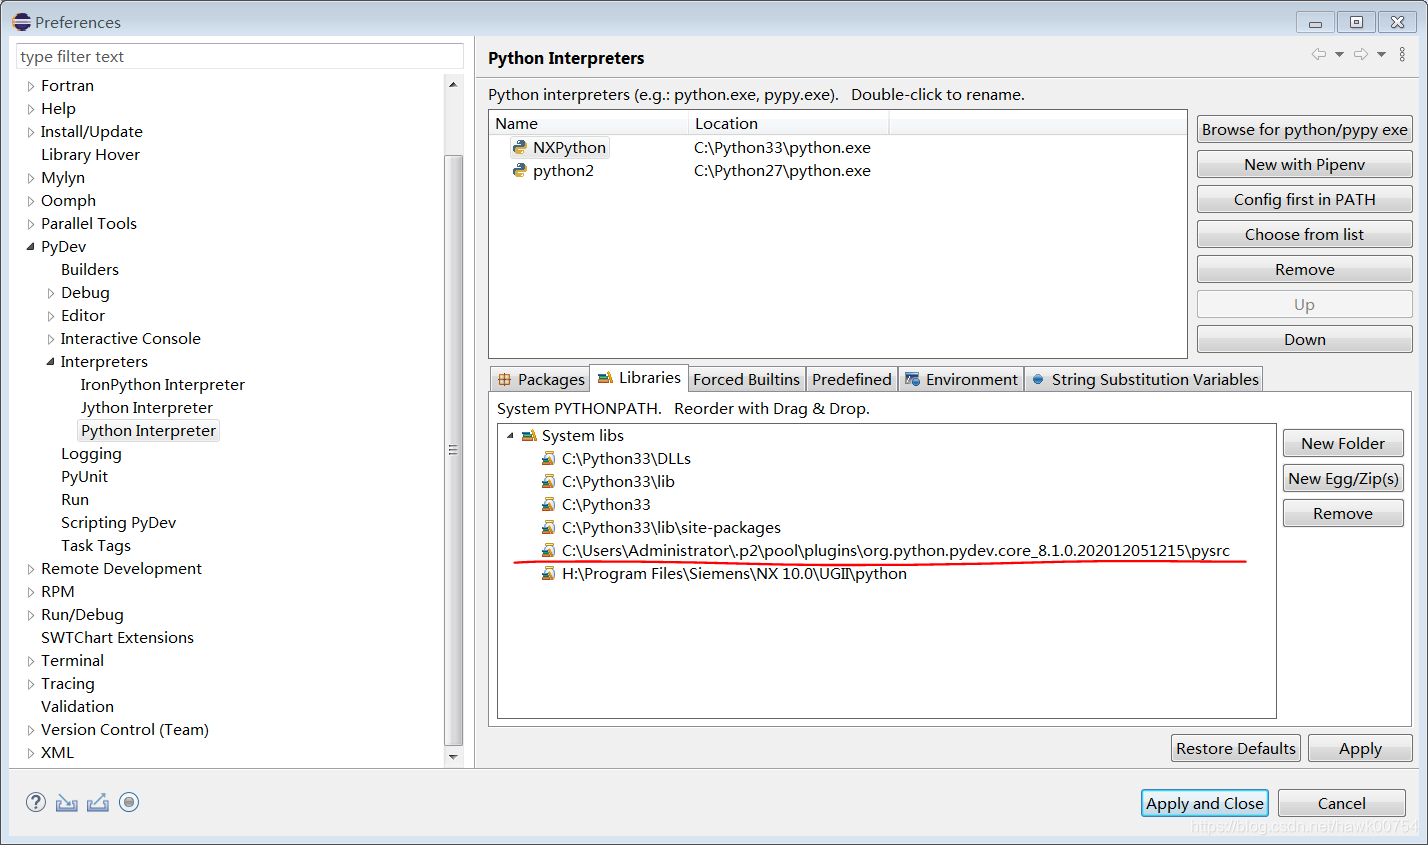Click Apply and Close button
This screenshot has width=1428, height=845.
(x=1205, y=803)
